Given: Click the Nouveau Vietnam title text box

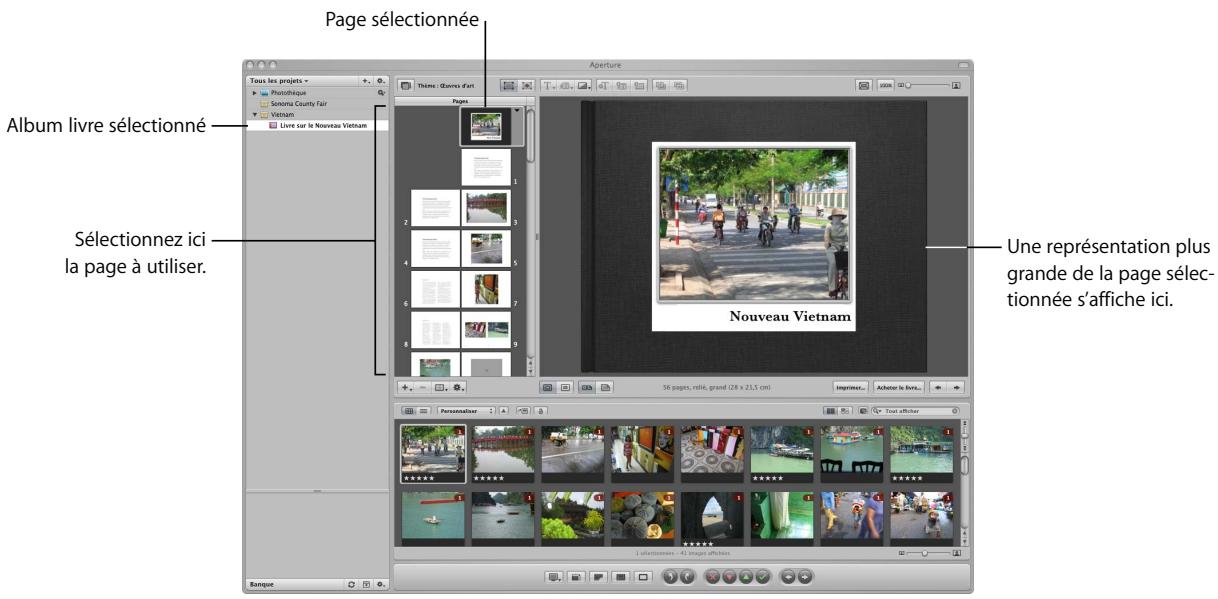Looking at the screenshot, I should 790,317.
